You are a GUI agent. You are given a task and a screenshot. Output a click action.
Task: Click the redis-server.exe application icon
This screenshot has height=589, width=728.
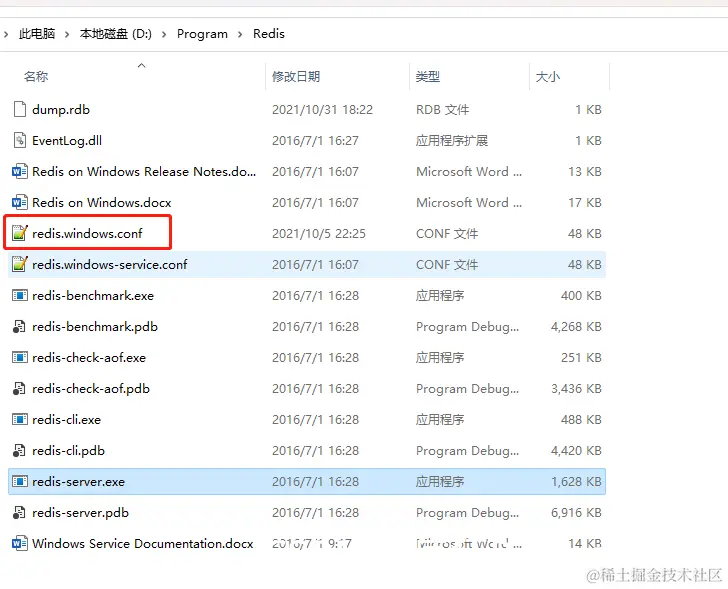coord(20,482)
